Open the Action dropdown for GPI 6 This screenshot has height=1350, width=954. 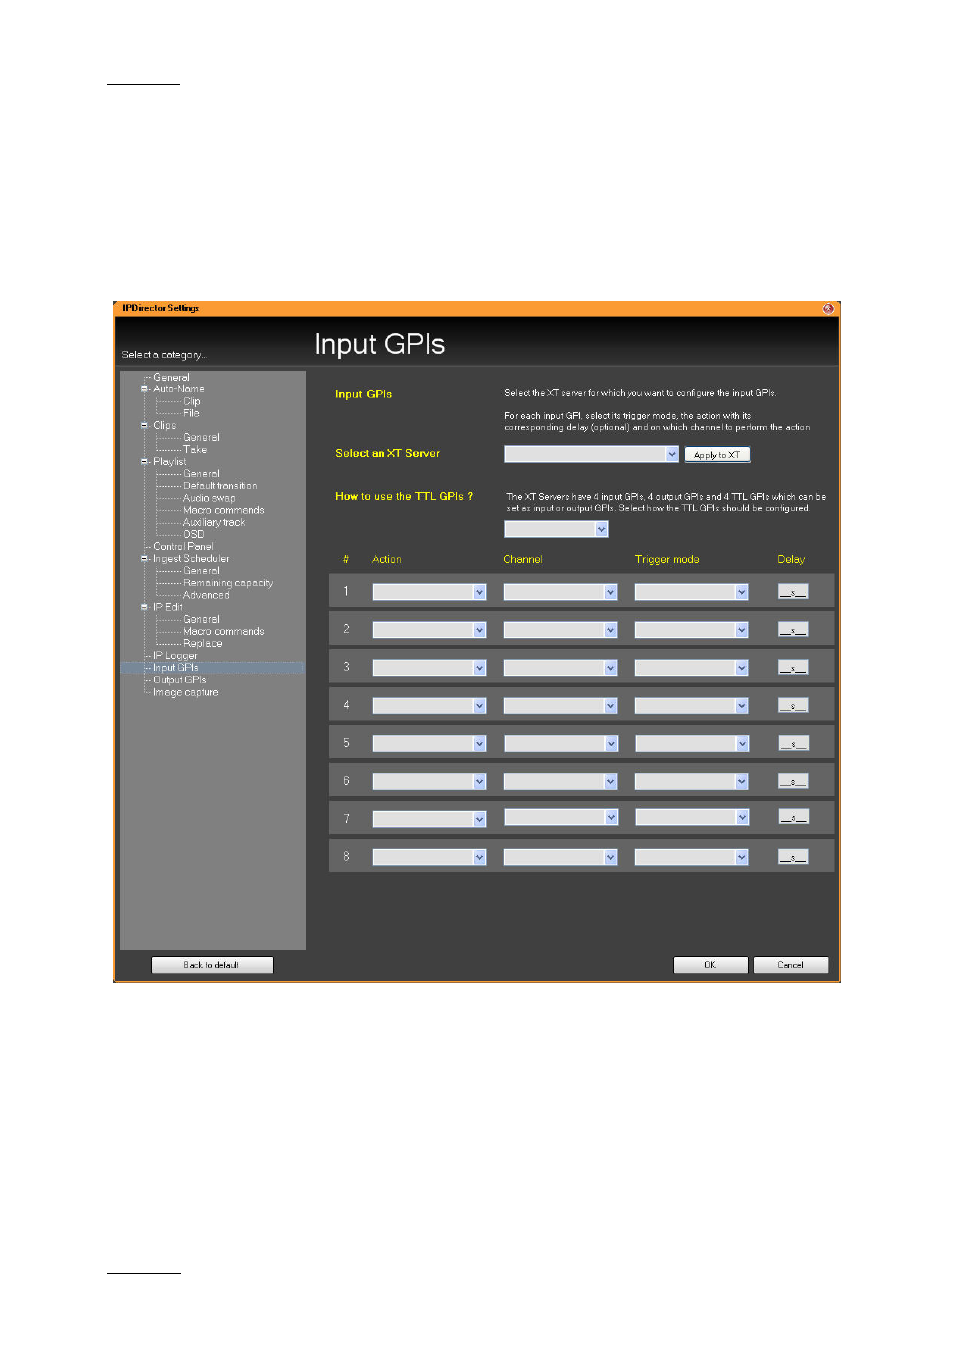[429, 782]
